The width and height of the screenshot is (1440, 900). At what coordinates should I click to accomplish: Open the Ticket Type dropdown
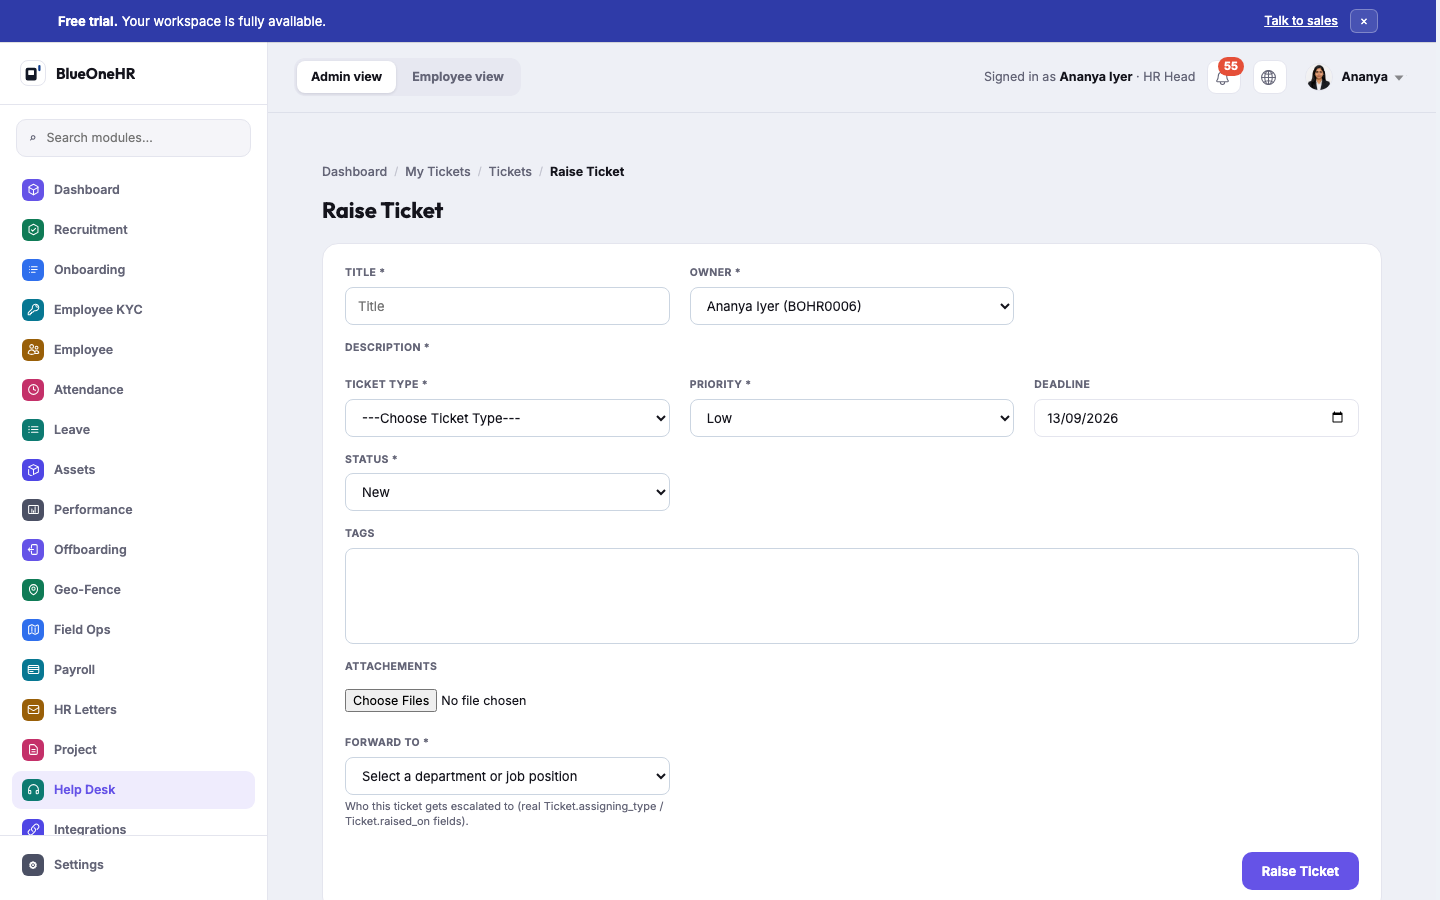tap(507, 418)
